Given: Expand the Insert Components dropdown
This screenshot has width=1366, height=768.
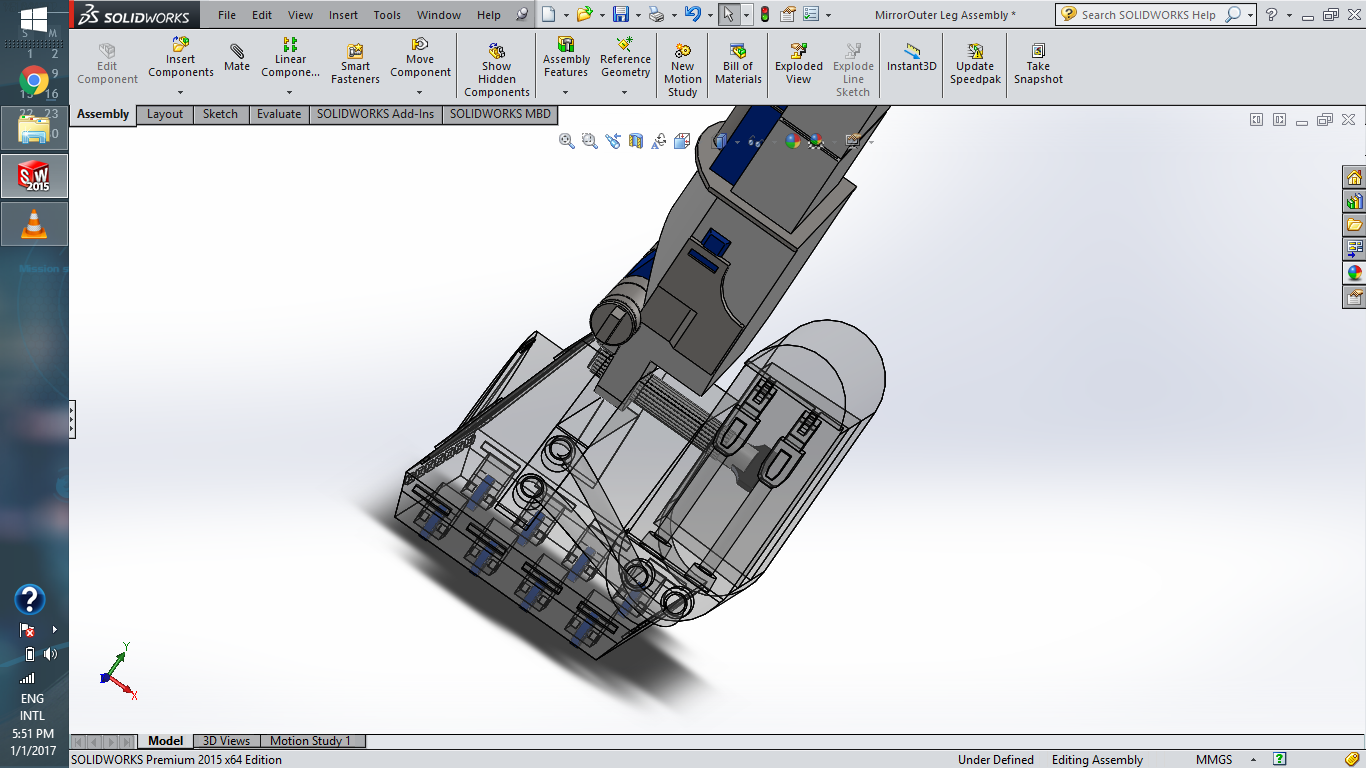Looking at the screenshot, I should coord(180,91).
